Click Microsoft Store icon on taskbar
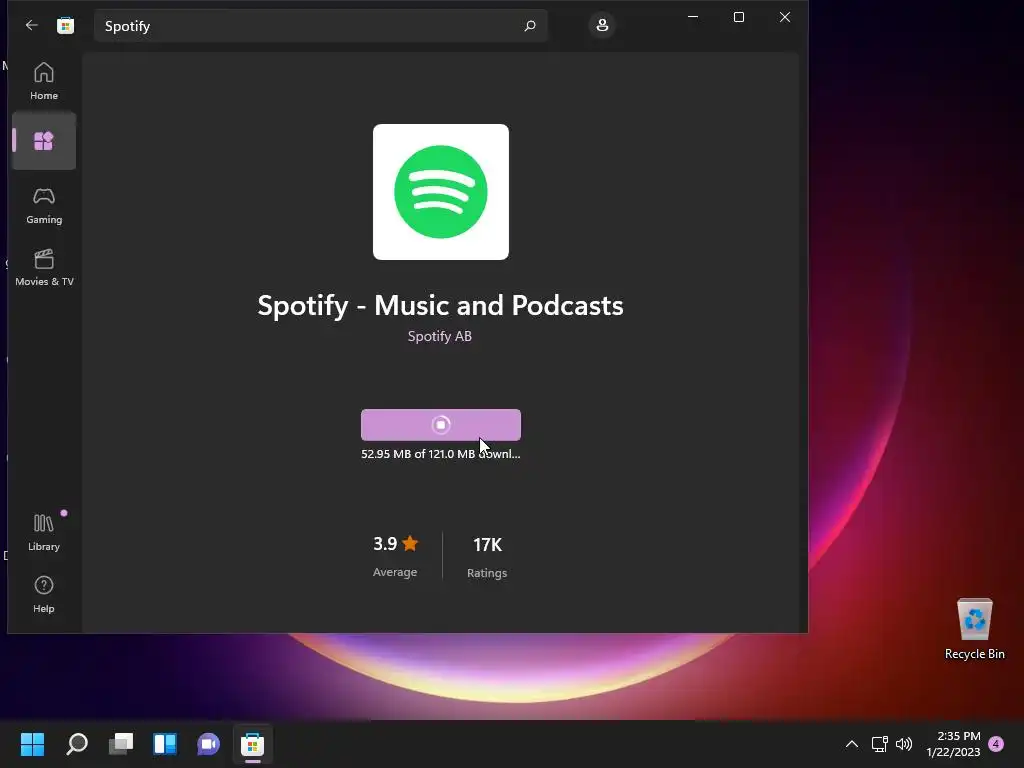The height and width of the screenshot is (768, 1024). 252,744
